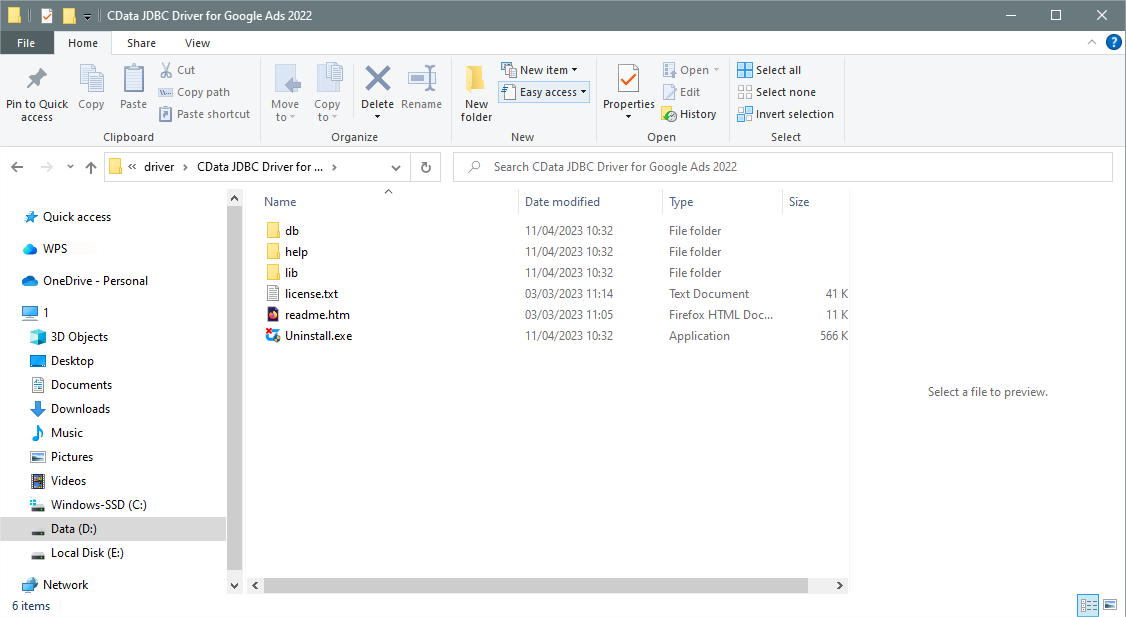Collapse the ribbon with the chevron
Image resolution: width=1126 pixels, height=617 pixels.
coord(1092,42)
